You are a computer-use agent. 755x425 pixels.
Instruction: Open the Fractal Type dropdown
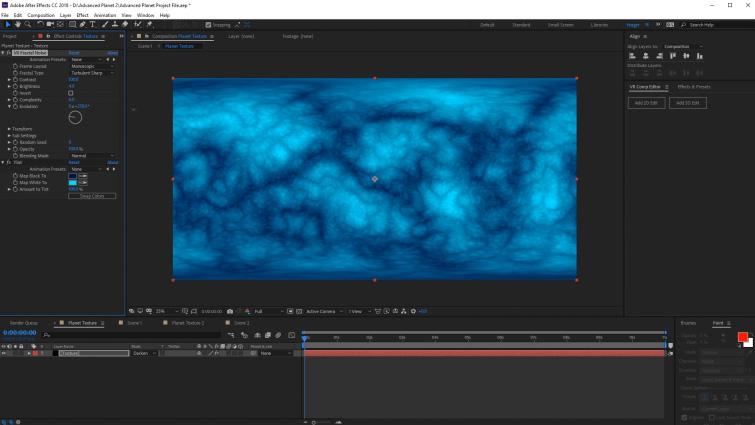92,72
